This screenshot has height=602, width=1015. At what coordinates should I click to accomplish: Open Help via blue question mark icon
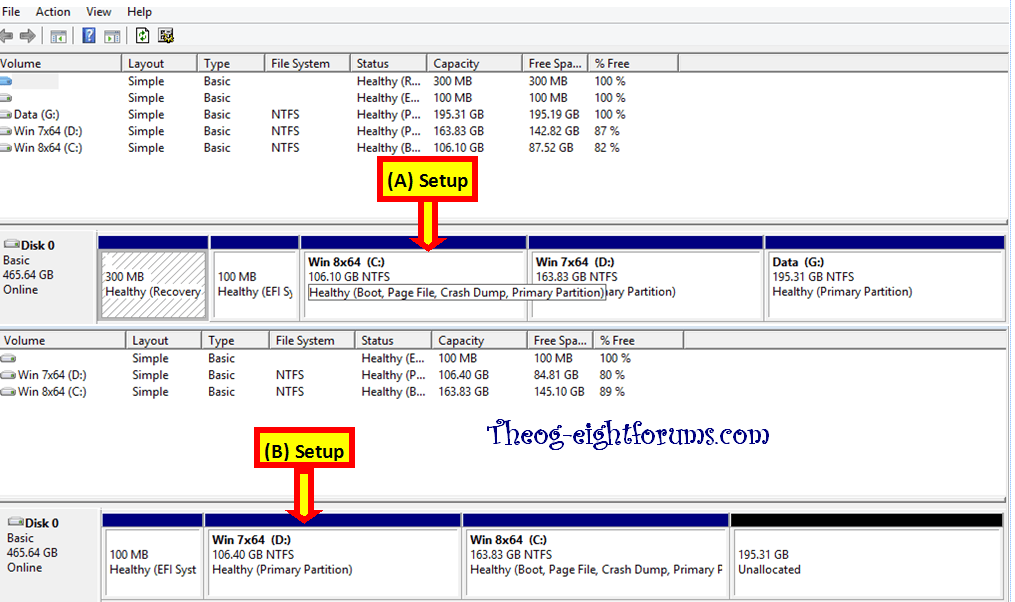(89, 36)
